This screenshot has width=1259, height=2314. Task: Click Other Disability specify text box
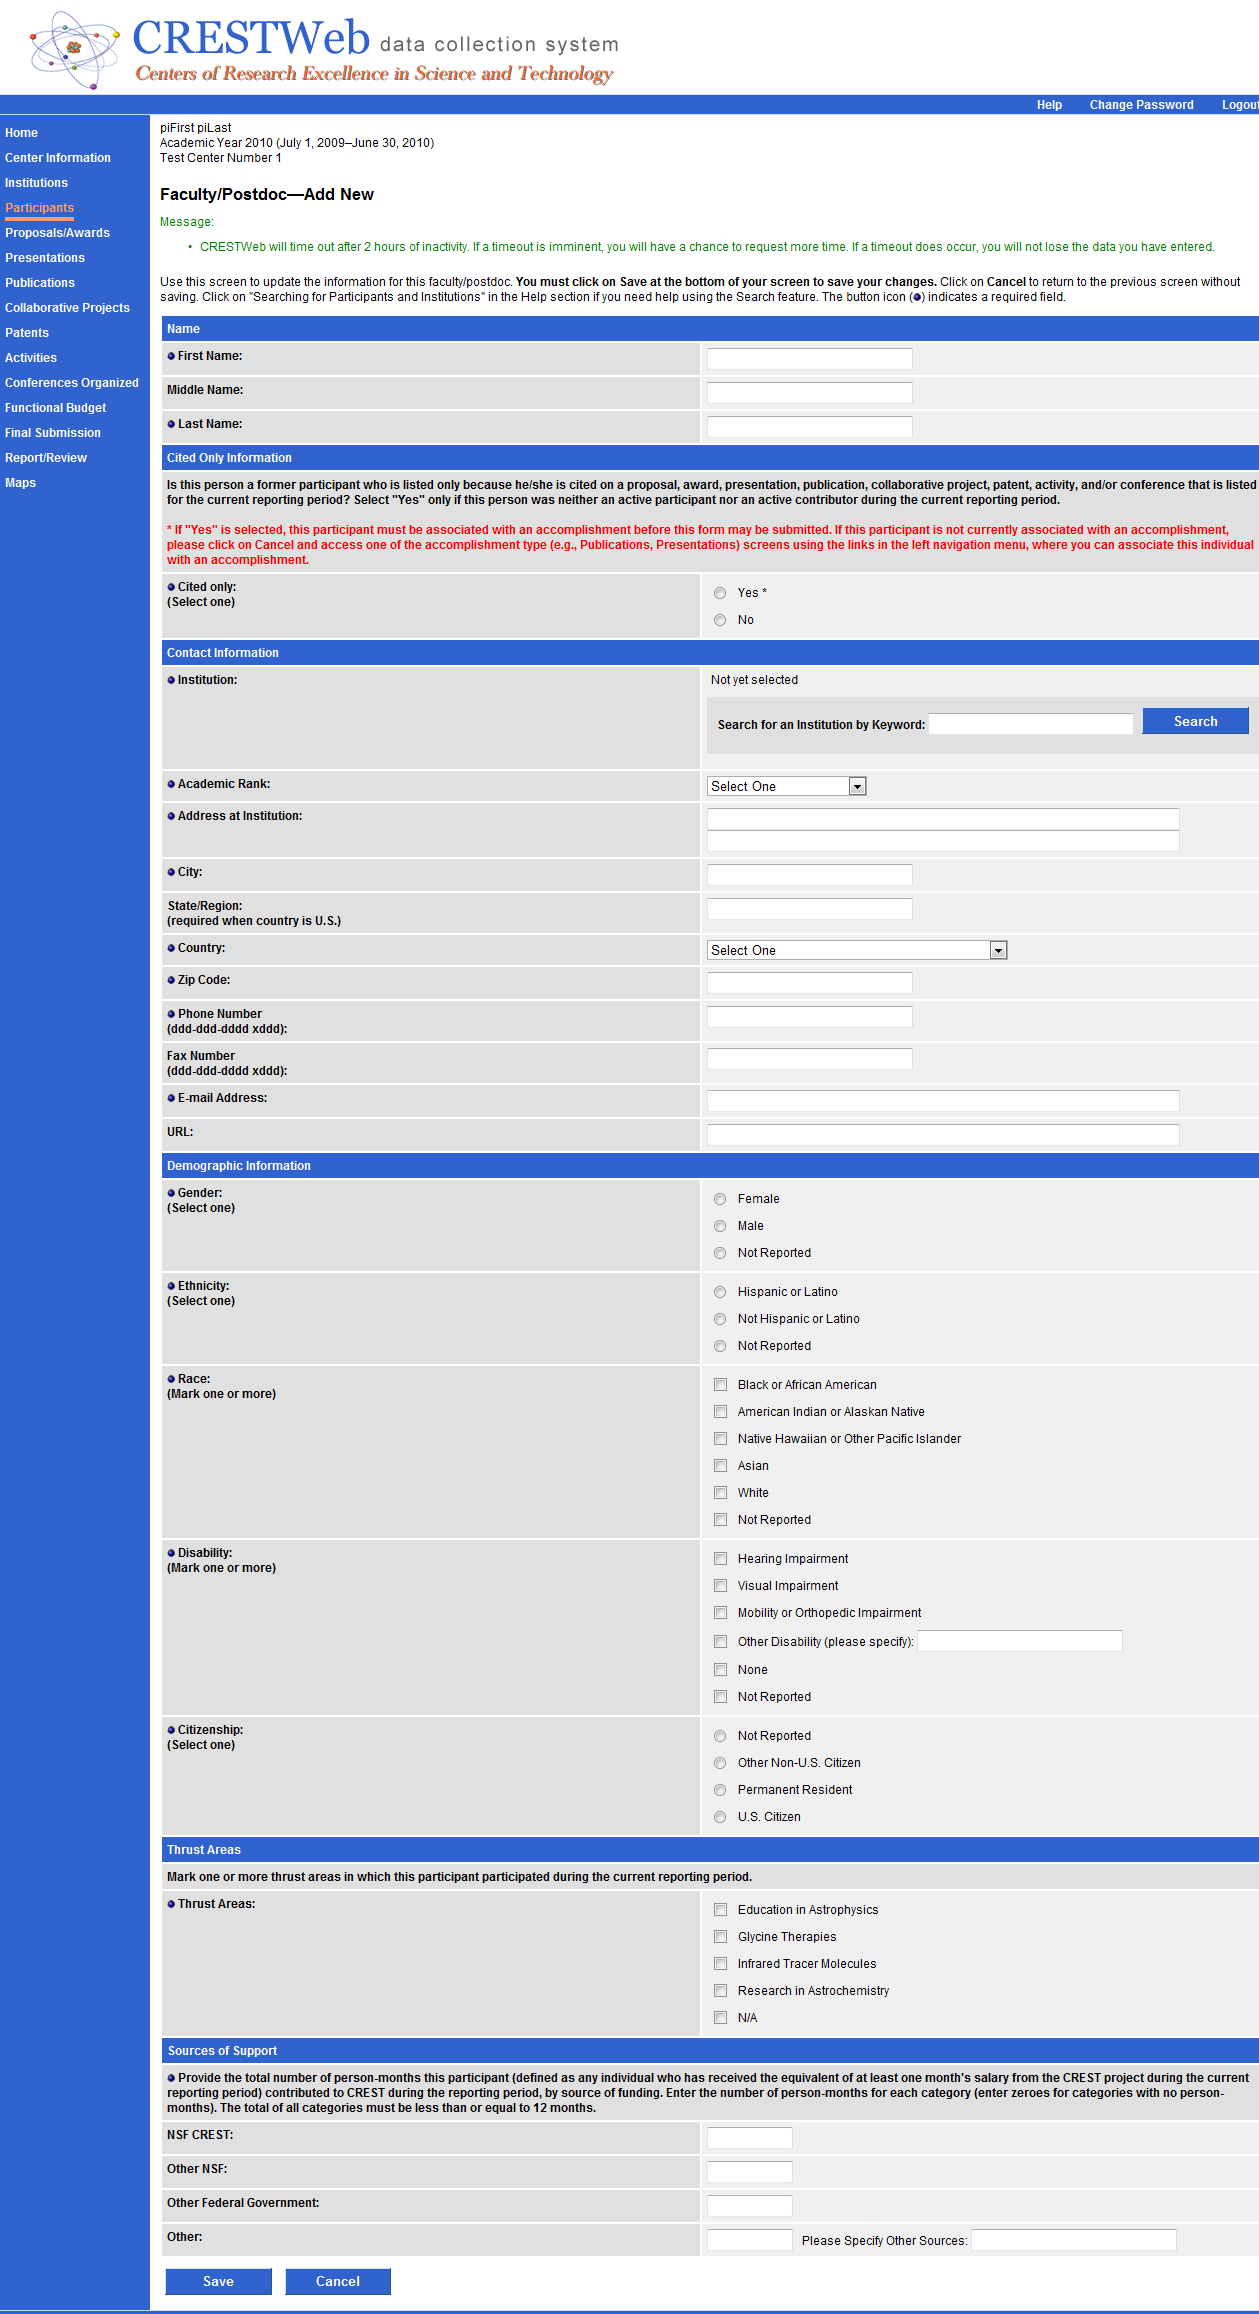[x=1020, y=1641]
